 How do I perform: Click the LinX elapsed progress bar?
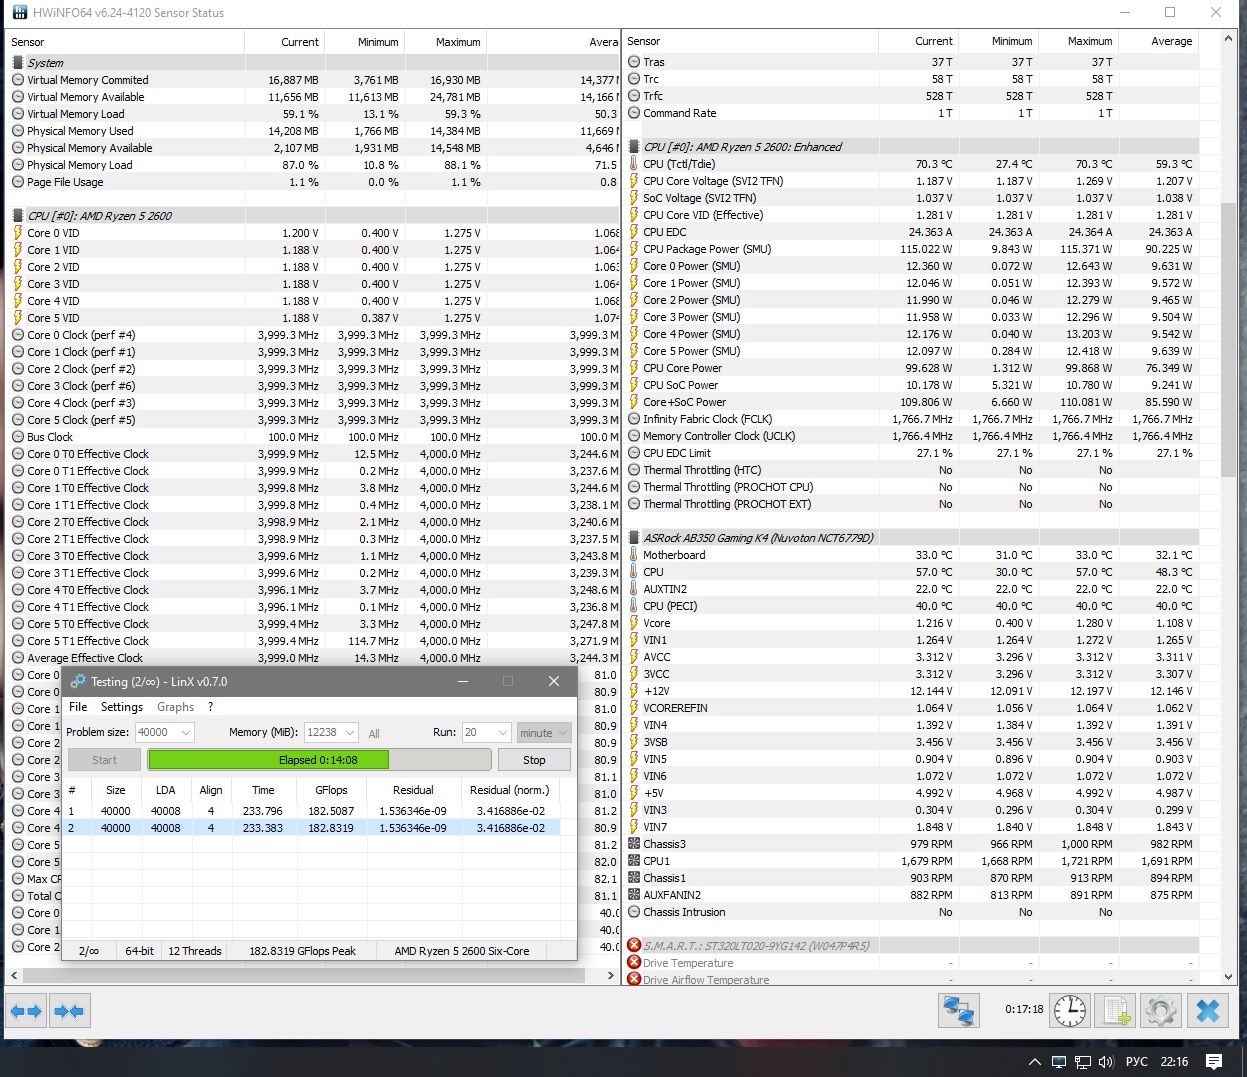pyautogui.click(x=319, y=760)
